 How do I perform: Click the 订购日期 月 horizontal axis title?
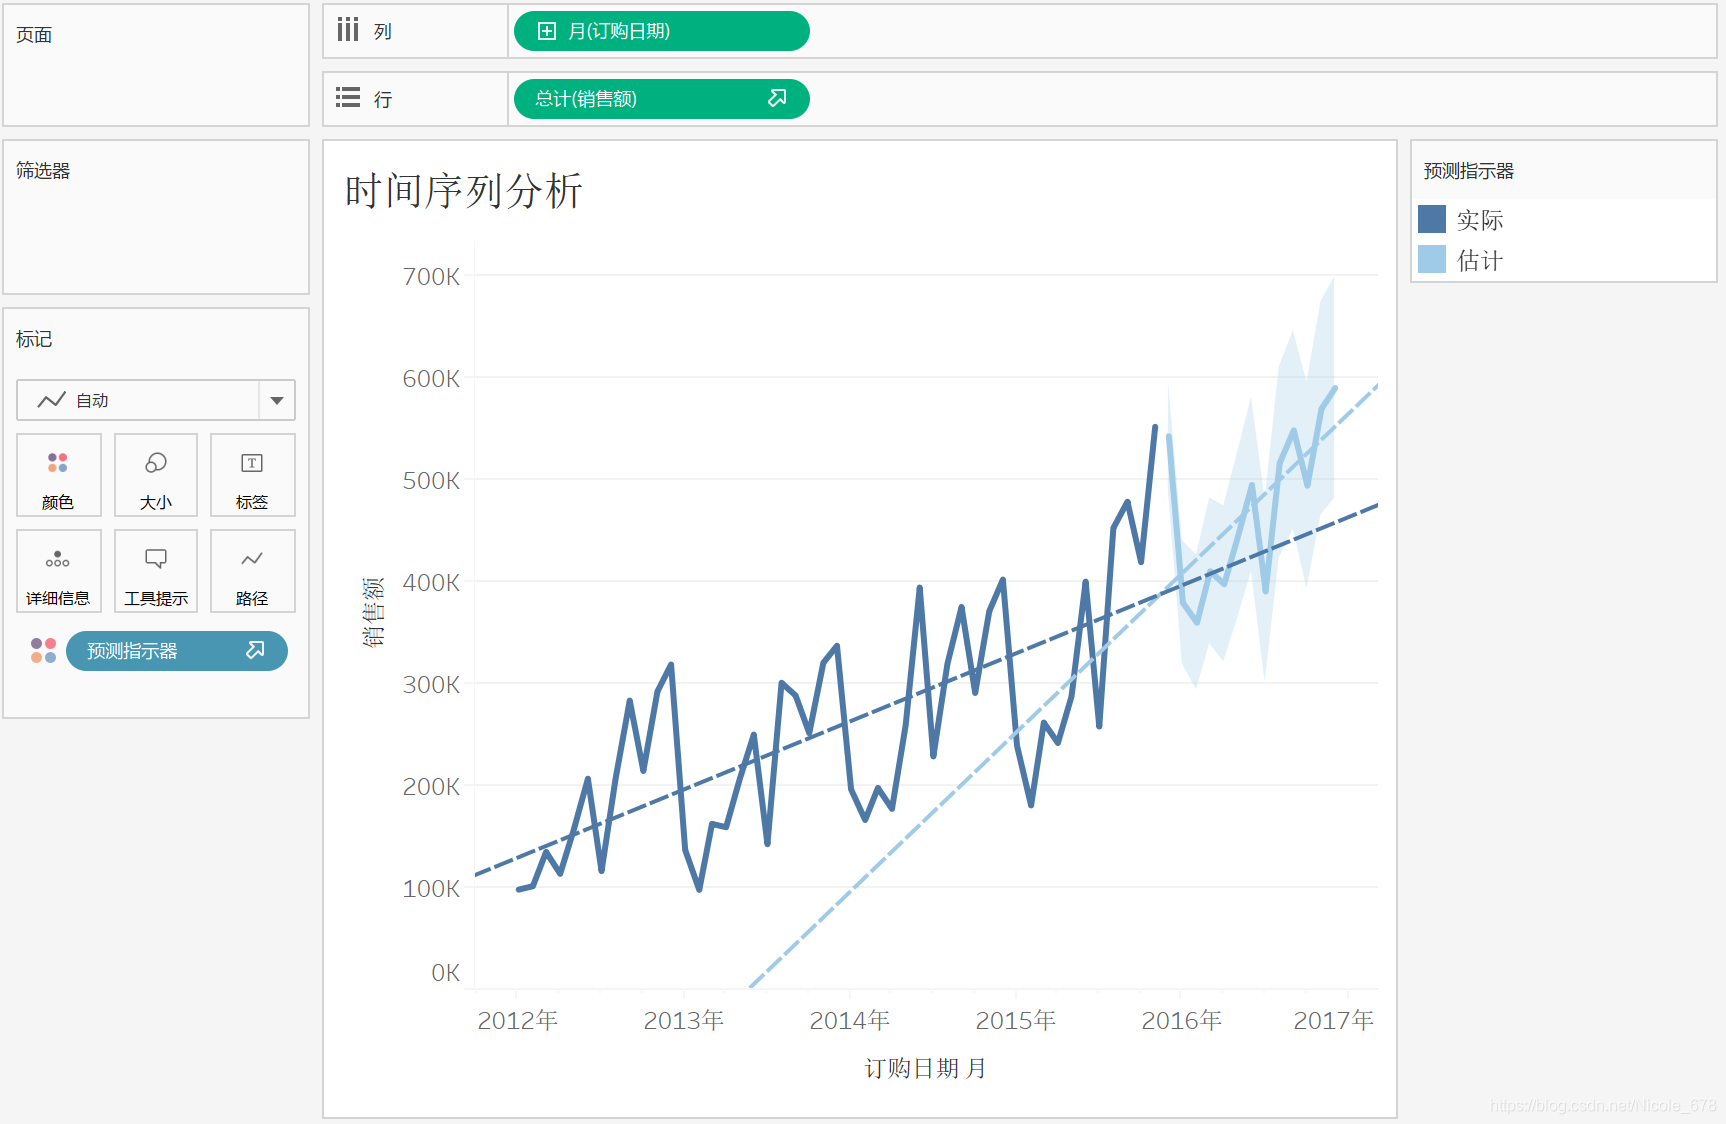point(925,1069)
